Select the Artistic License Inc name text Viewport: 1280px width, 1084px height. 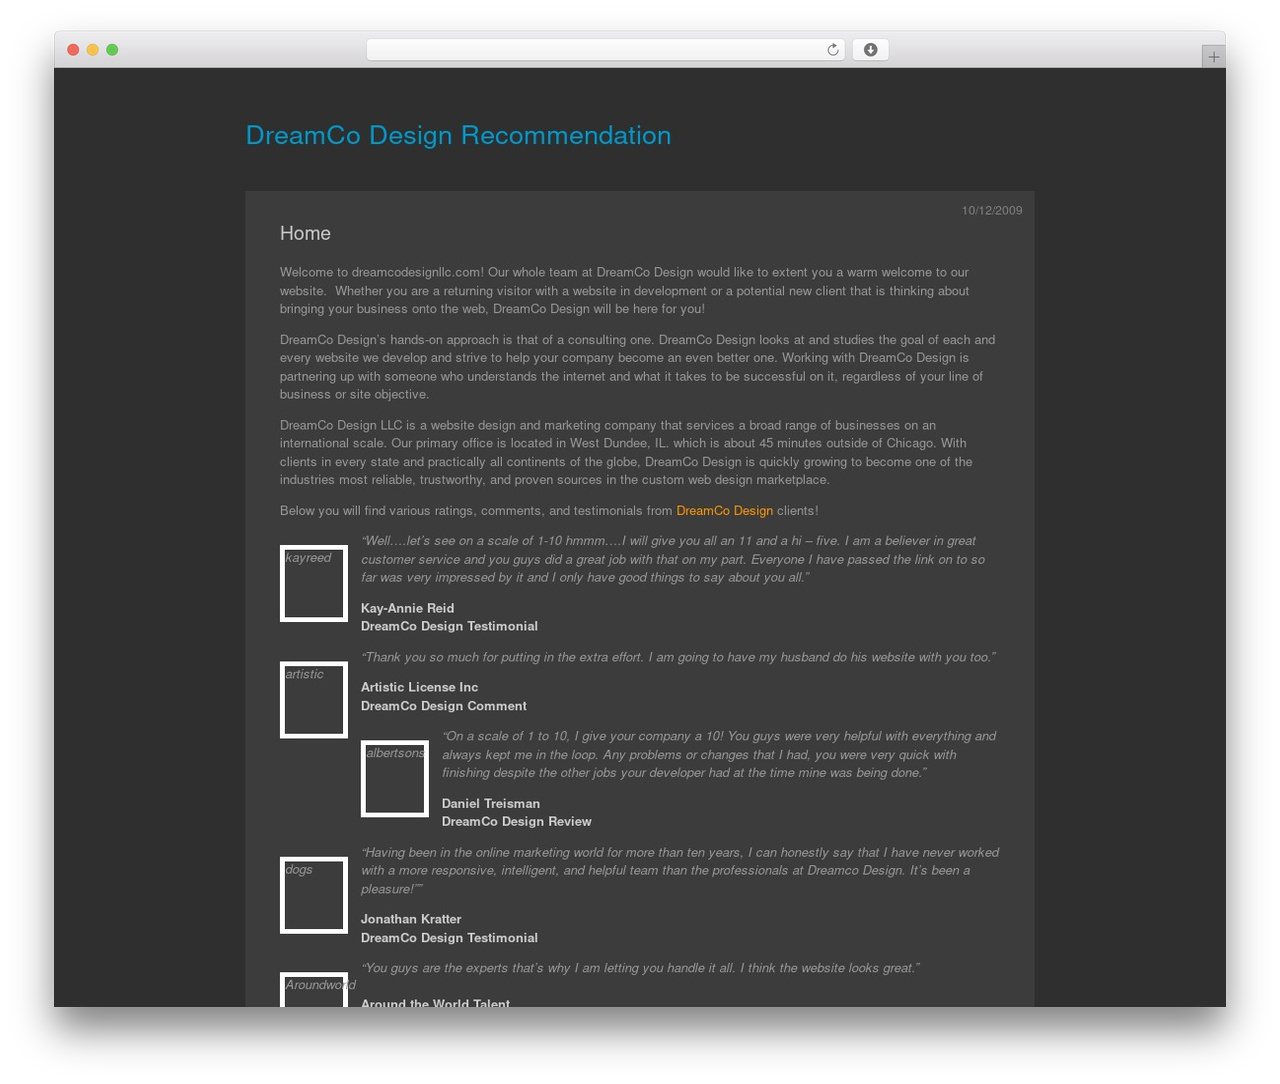[x=419, y=687]
